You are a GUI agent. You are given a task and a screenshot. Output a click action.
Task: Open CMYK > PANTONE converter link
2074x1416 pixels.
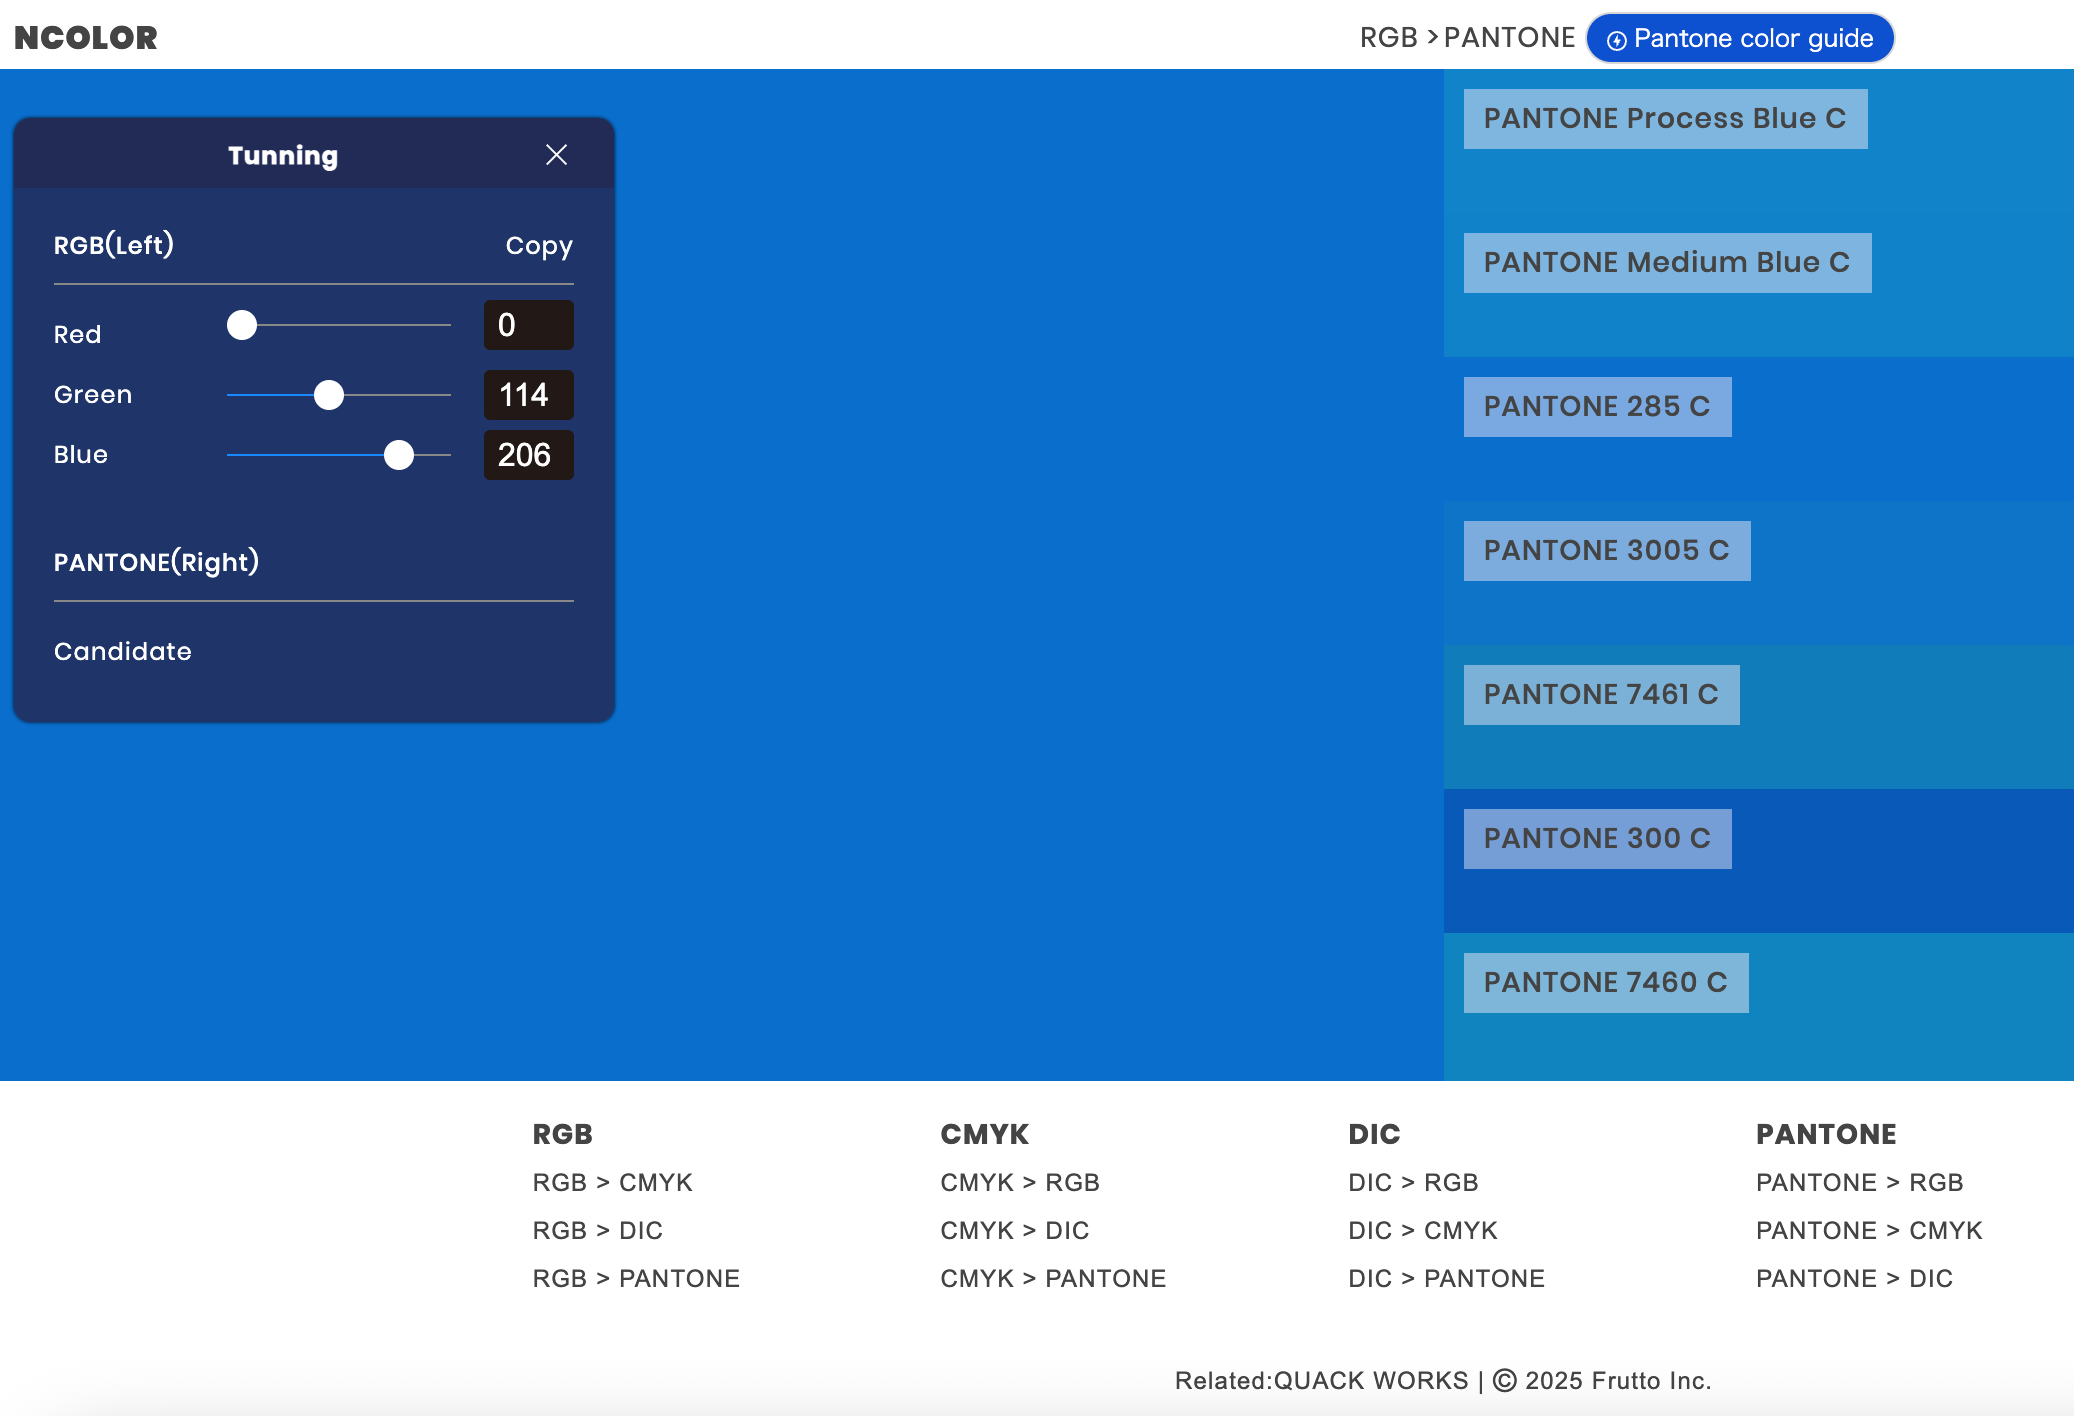click(1053, 1278)
